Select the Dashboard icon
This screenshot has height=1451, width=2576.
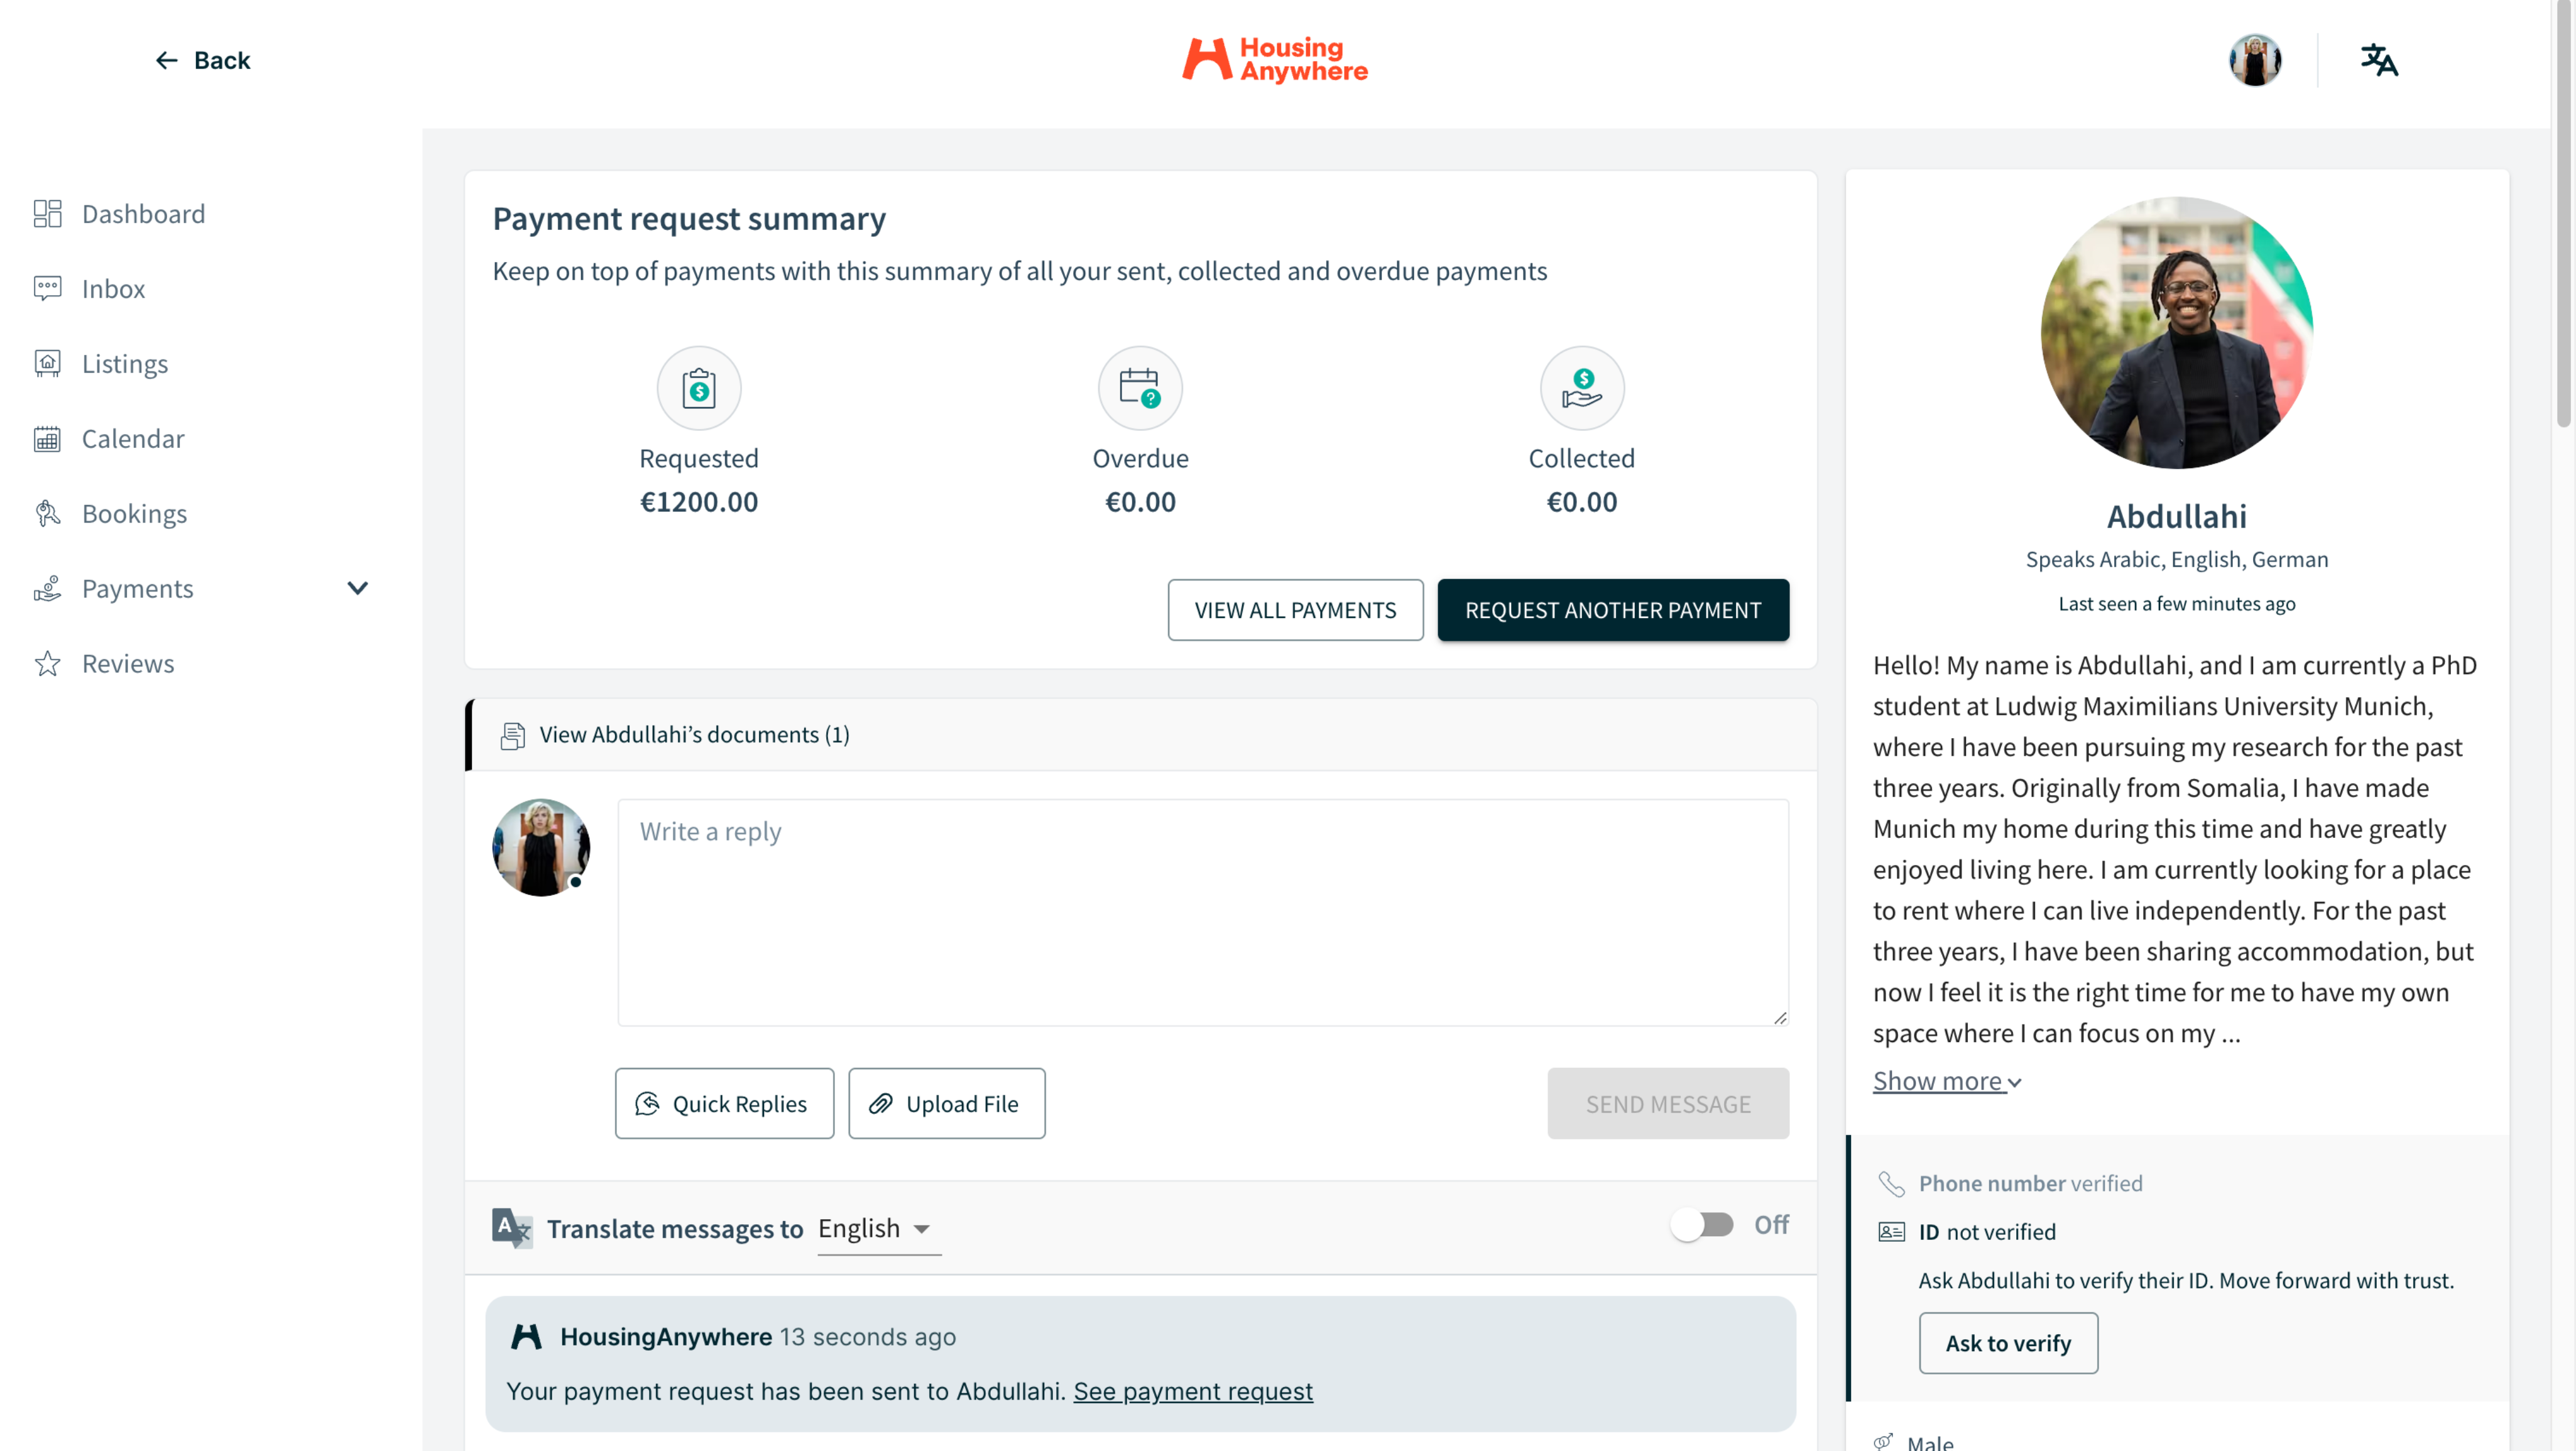pyautogui.click(x=47, y=213)
